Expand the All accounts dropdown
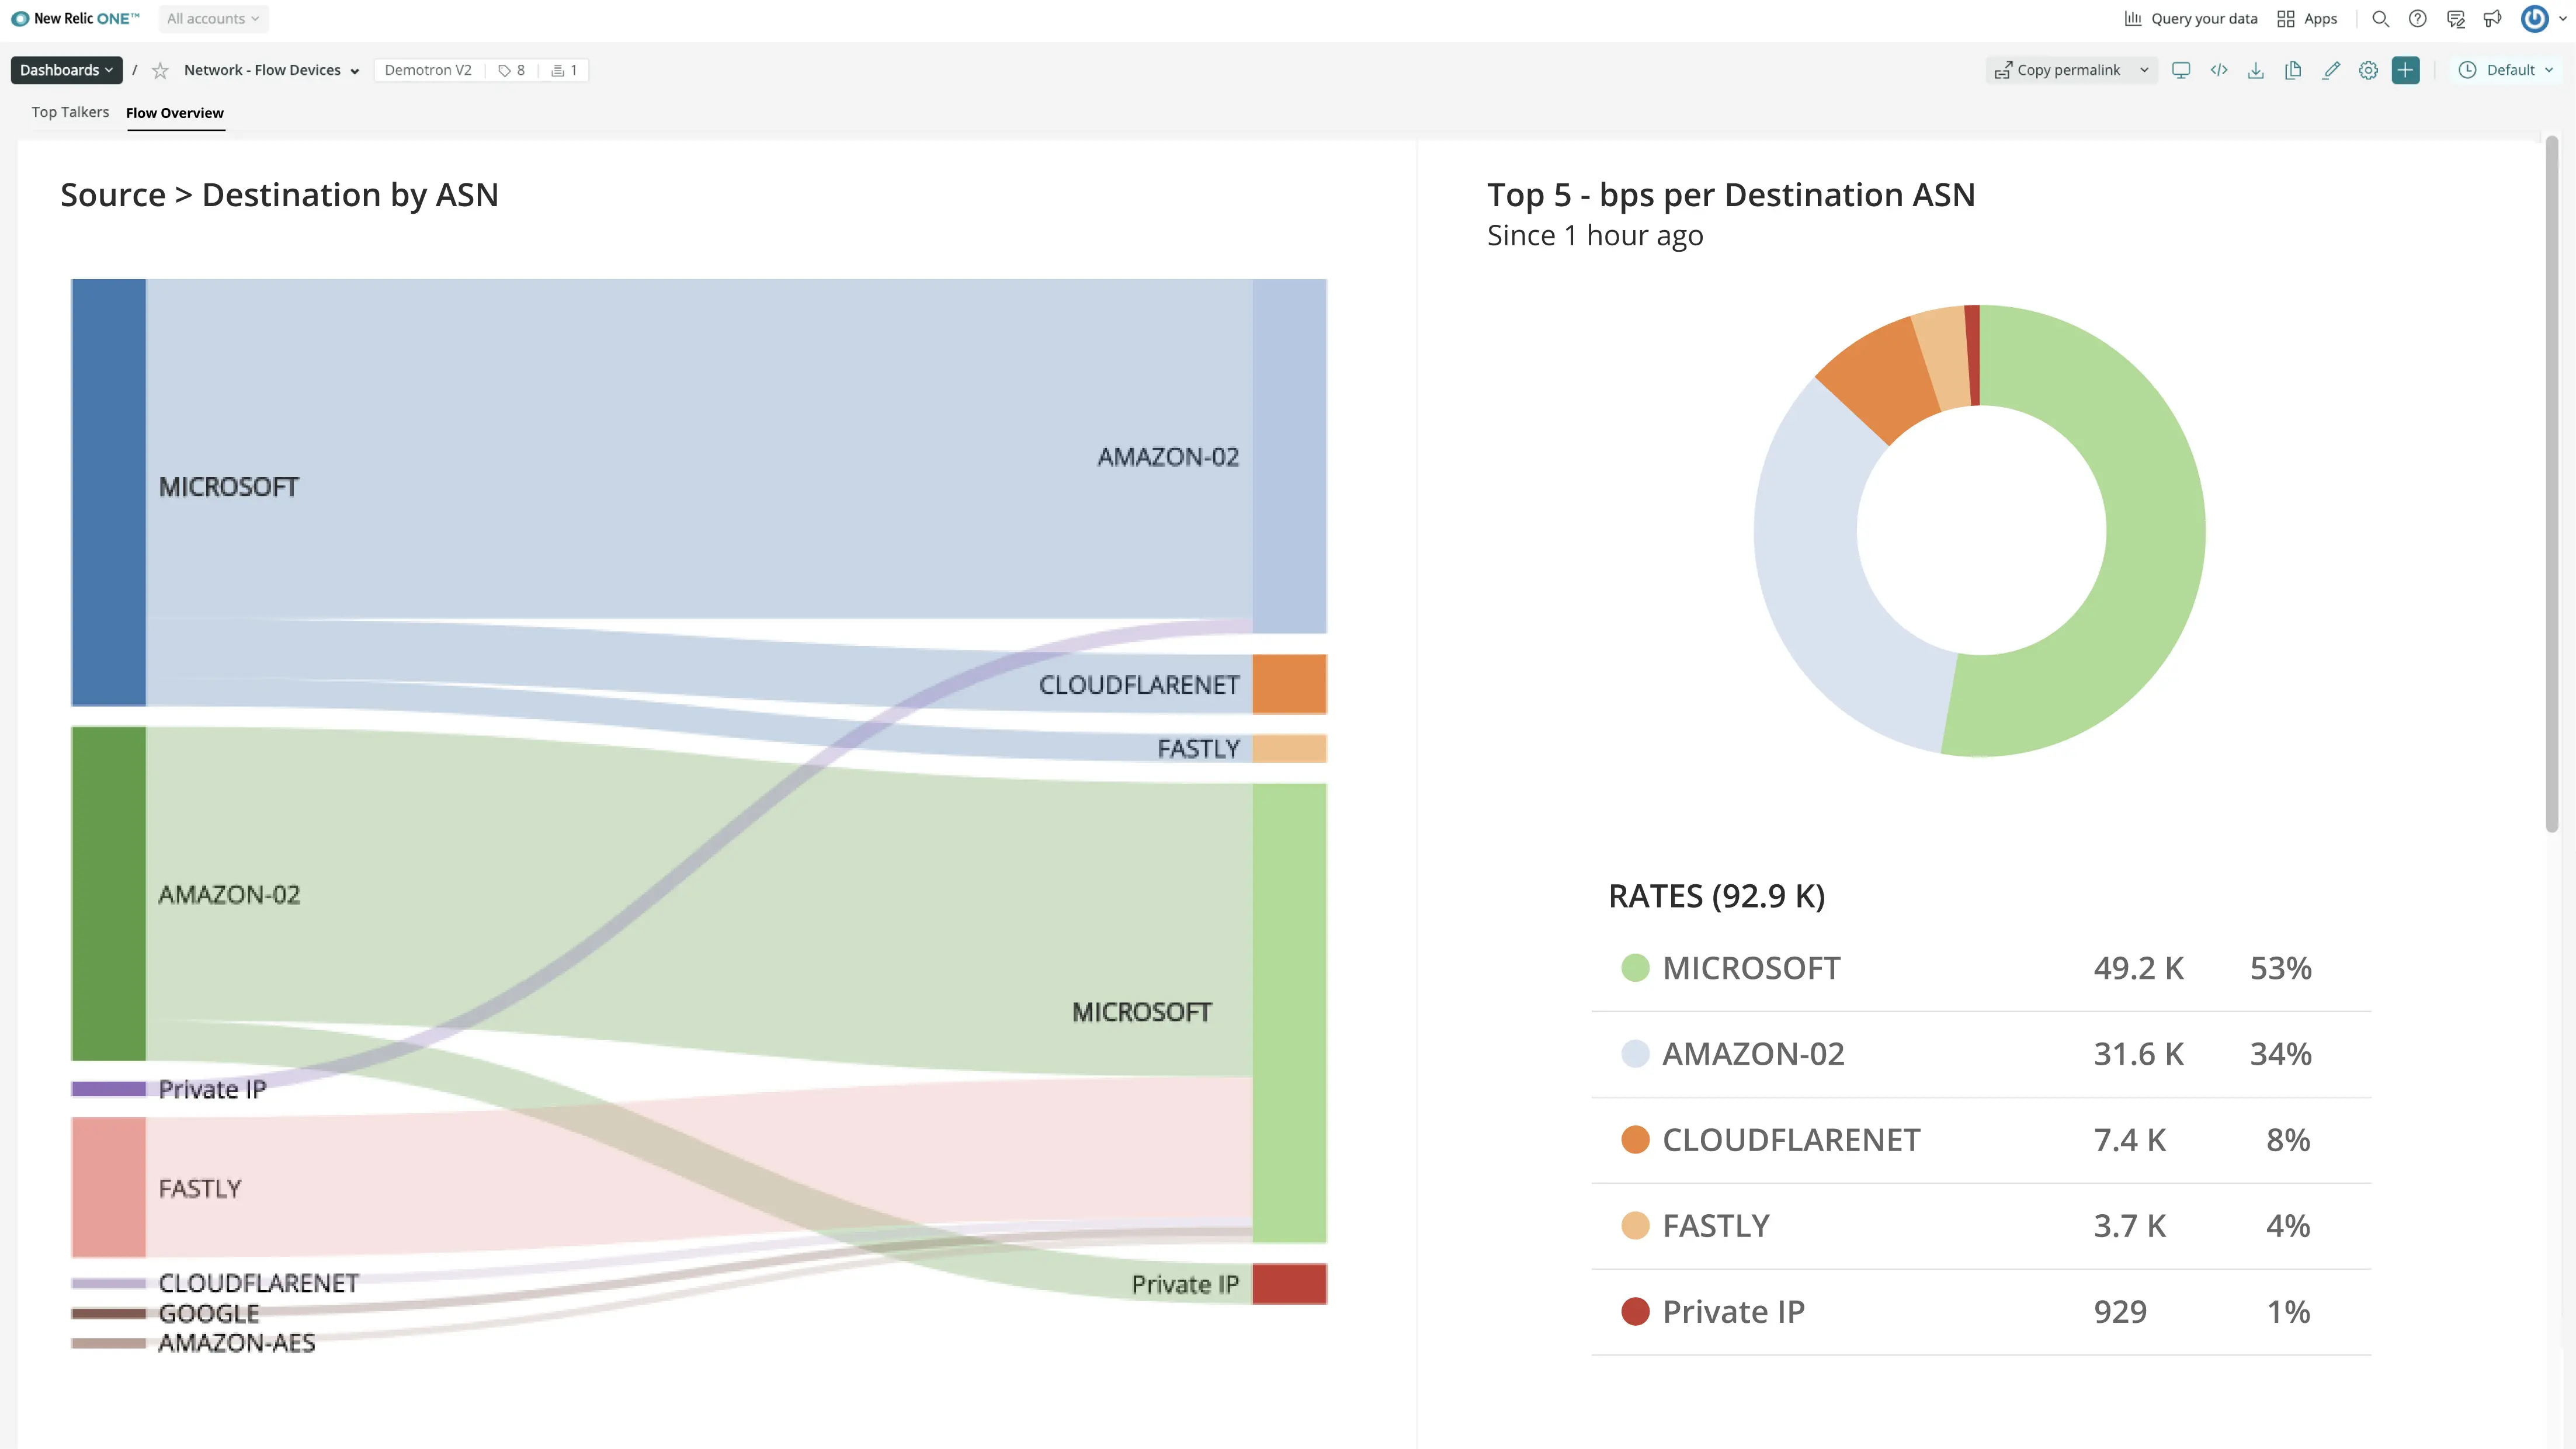The width and height of the screenshot is (2576, 1449). [x=212, y=18]
